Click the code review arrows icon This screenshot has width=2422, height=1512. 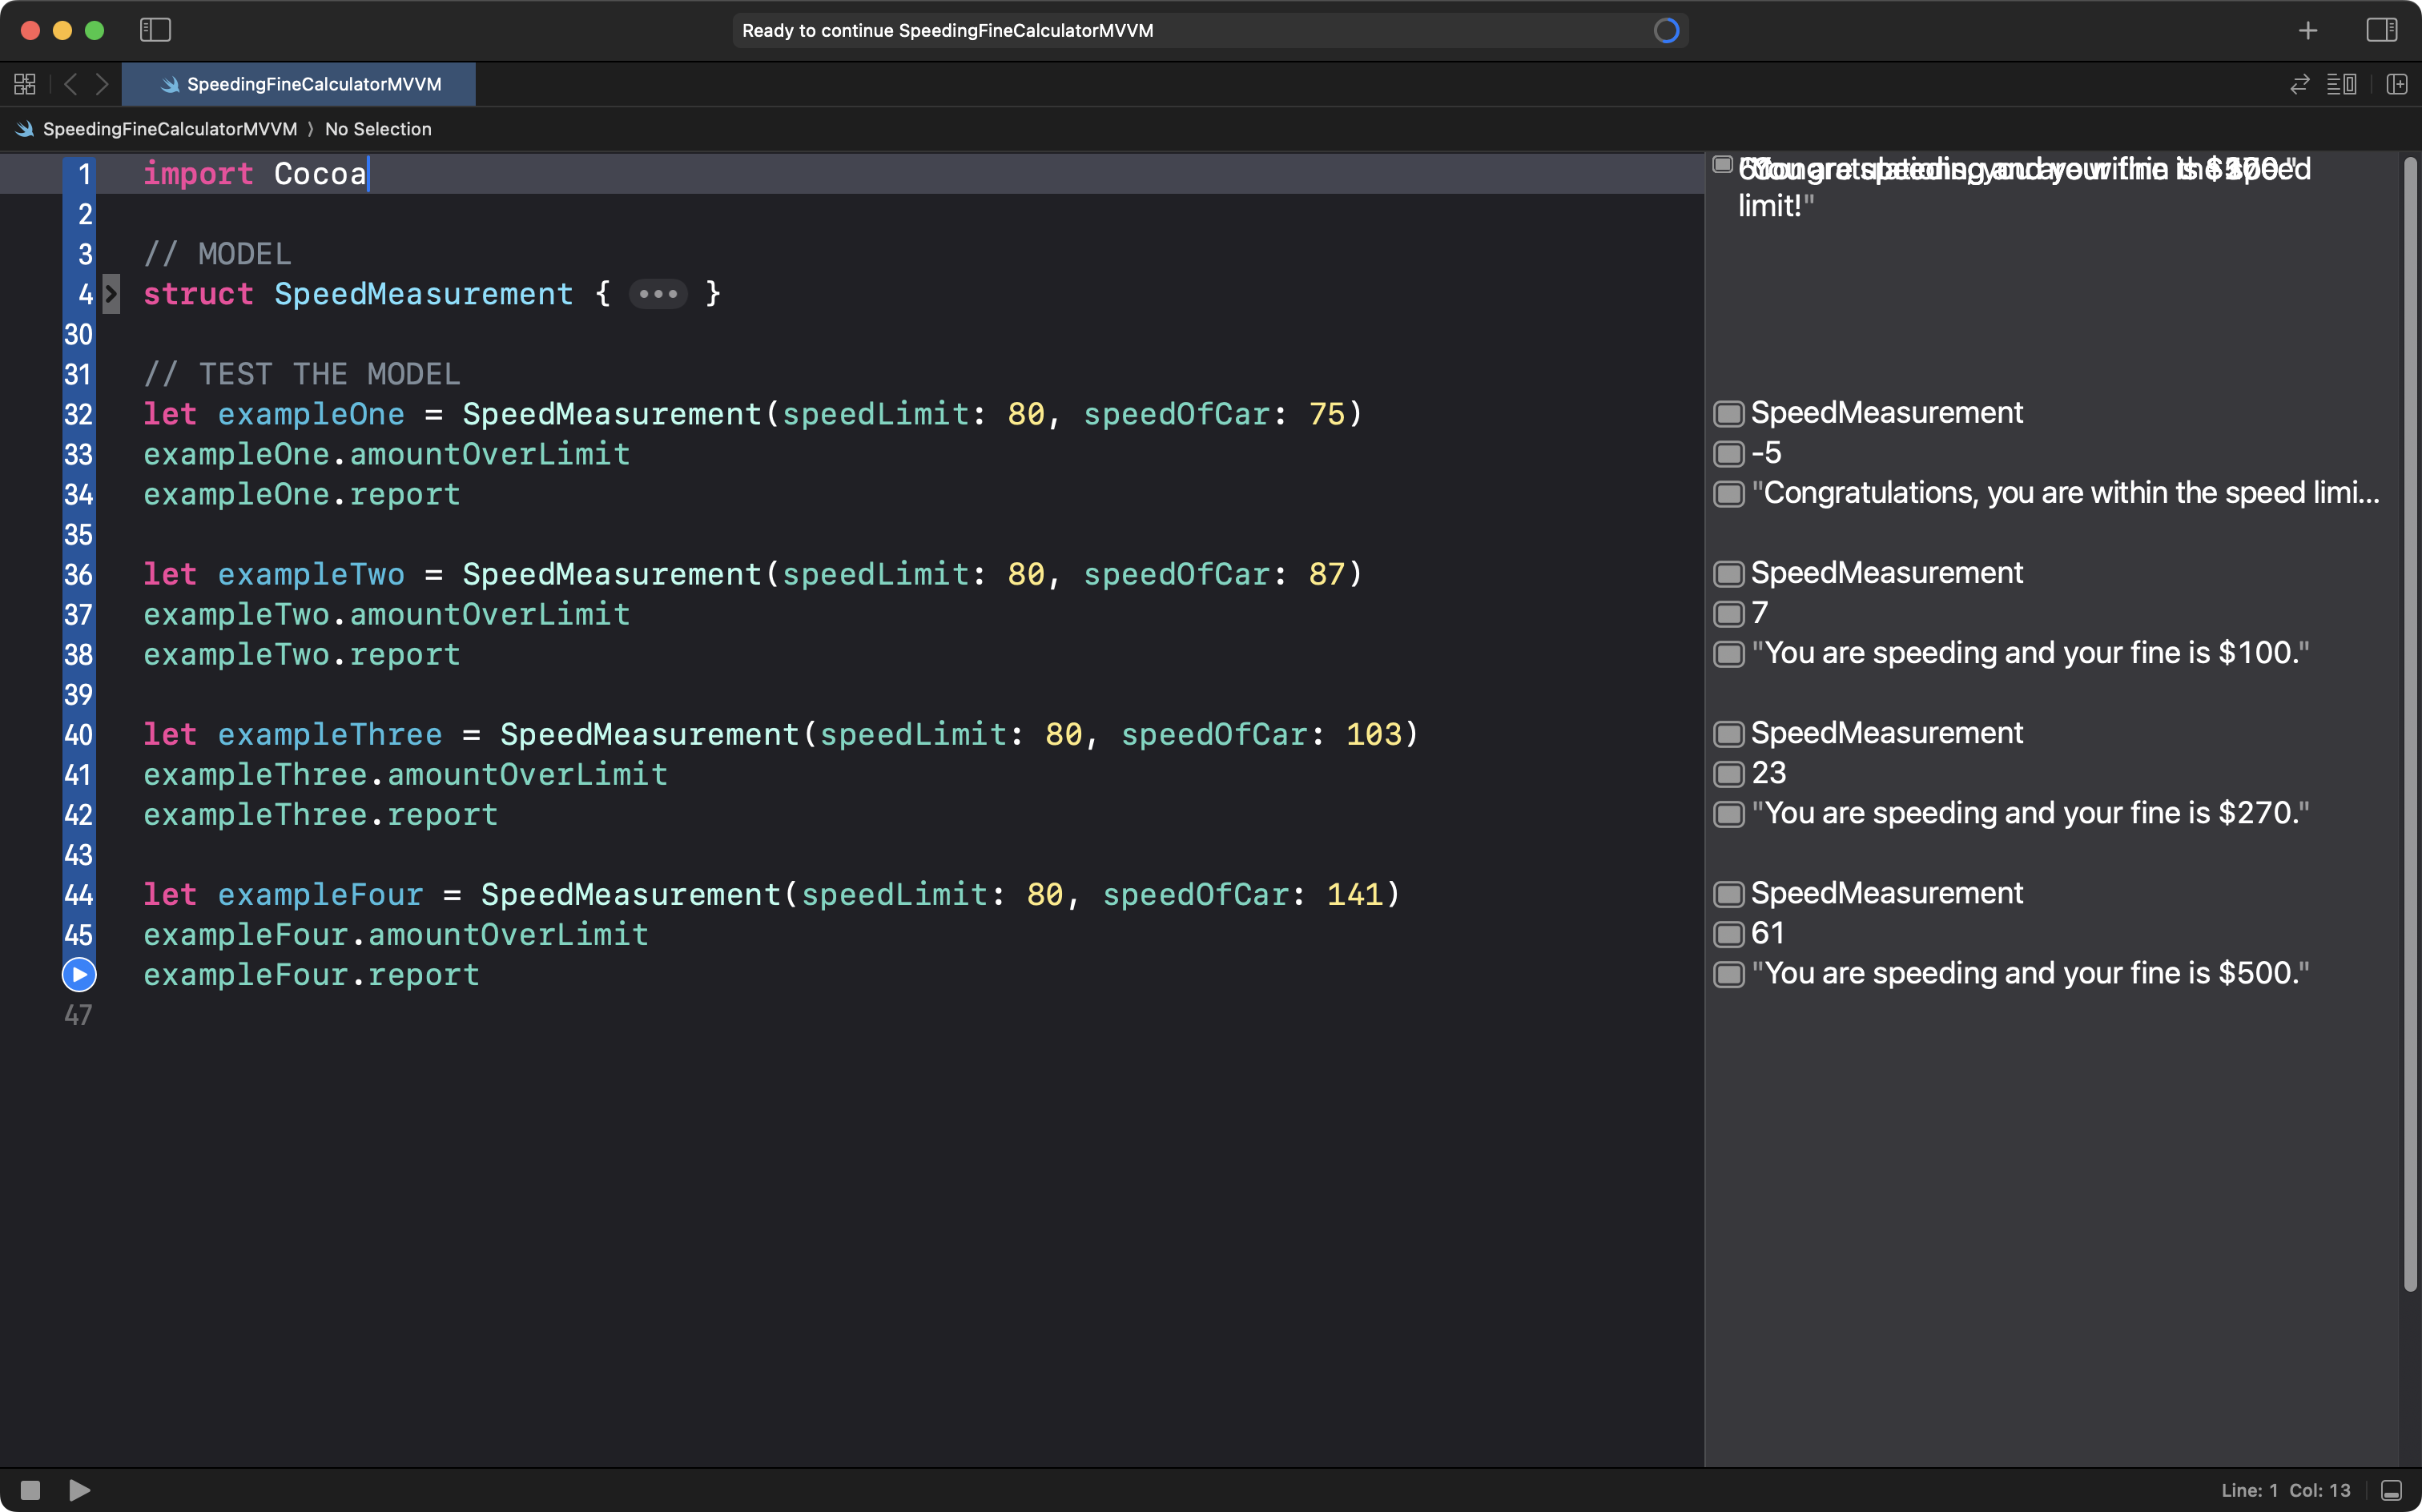coord(2299,84)
